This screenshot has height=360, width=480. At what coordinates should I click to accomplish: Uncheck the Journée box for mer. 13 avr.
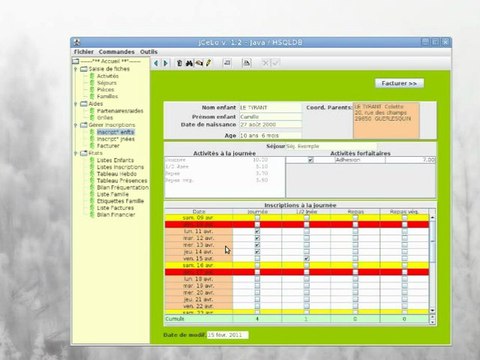coord(257,245)
